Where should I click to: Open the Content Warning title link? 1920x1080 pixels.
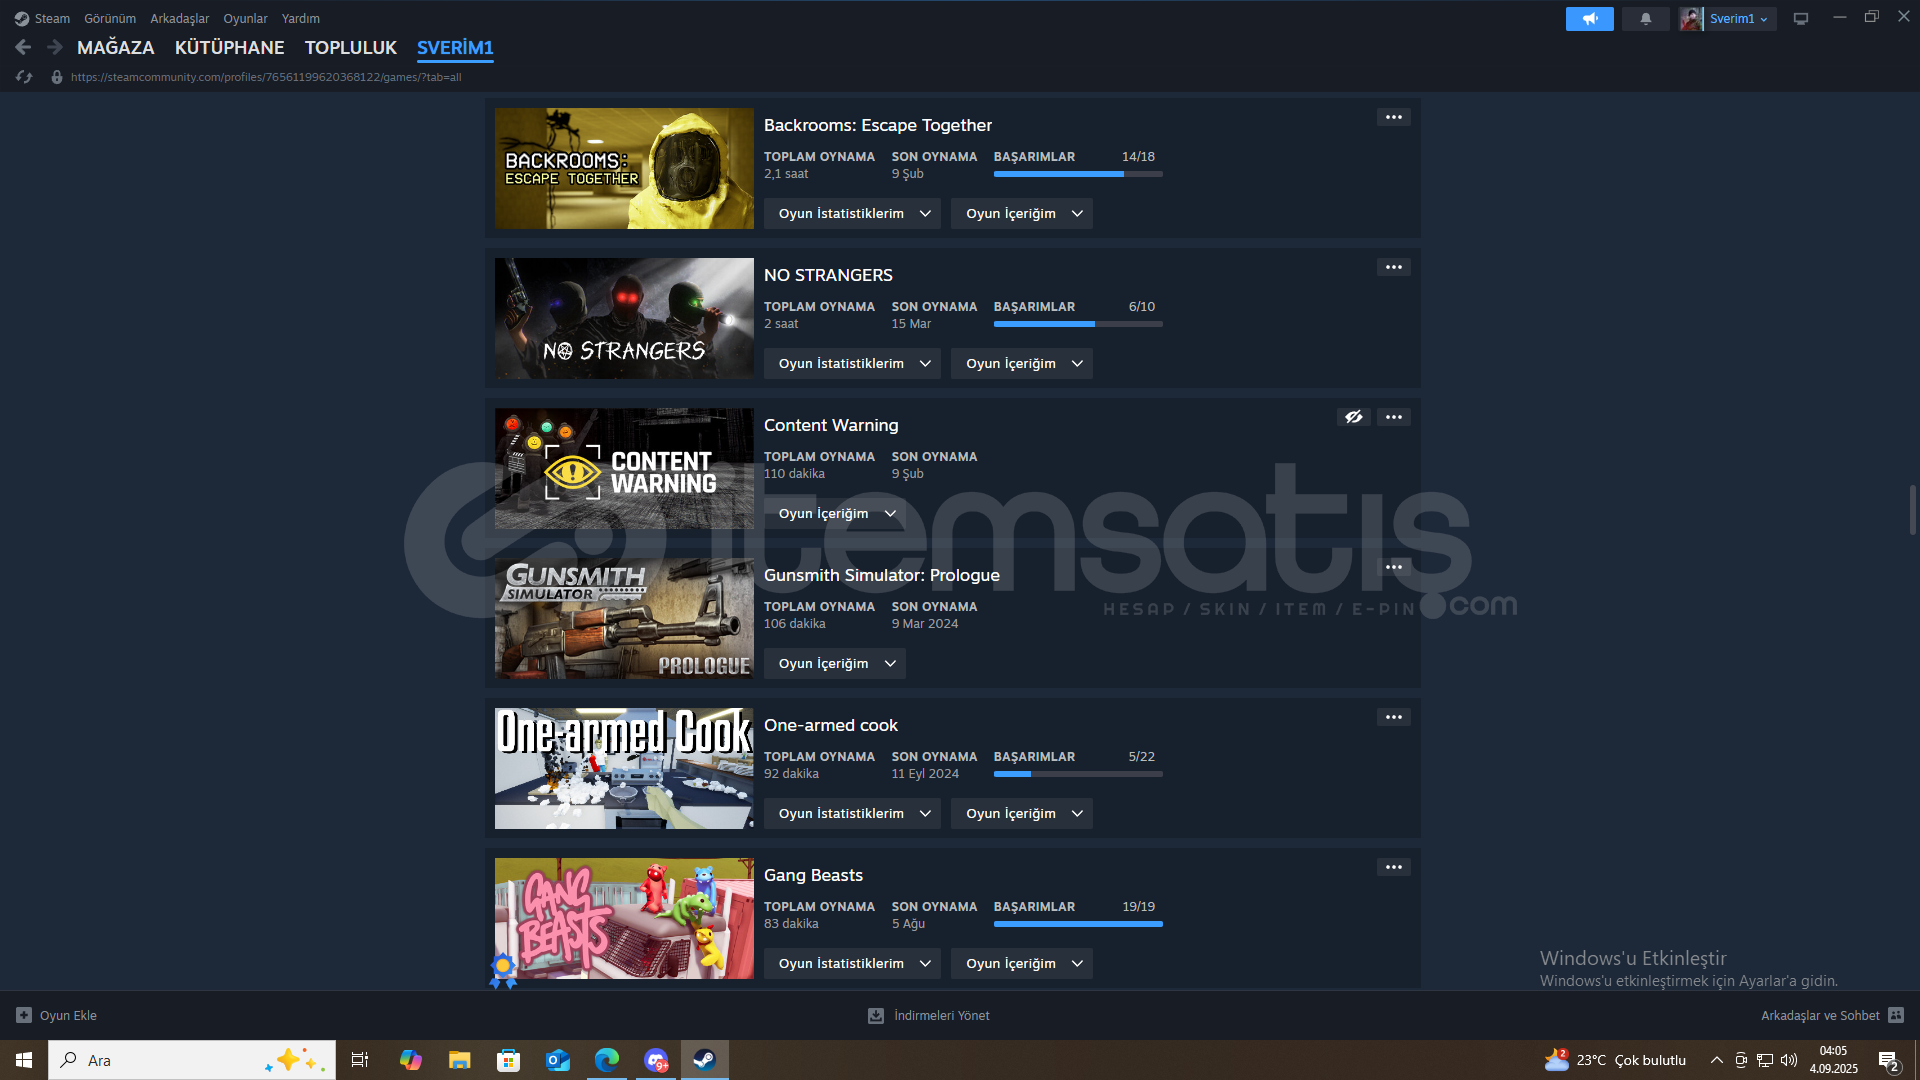(x=831, y=425)
